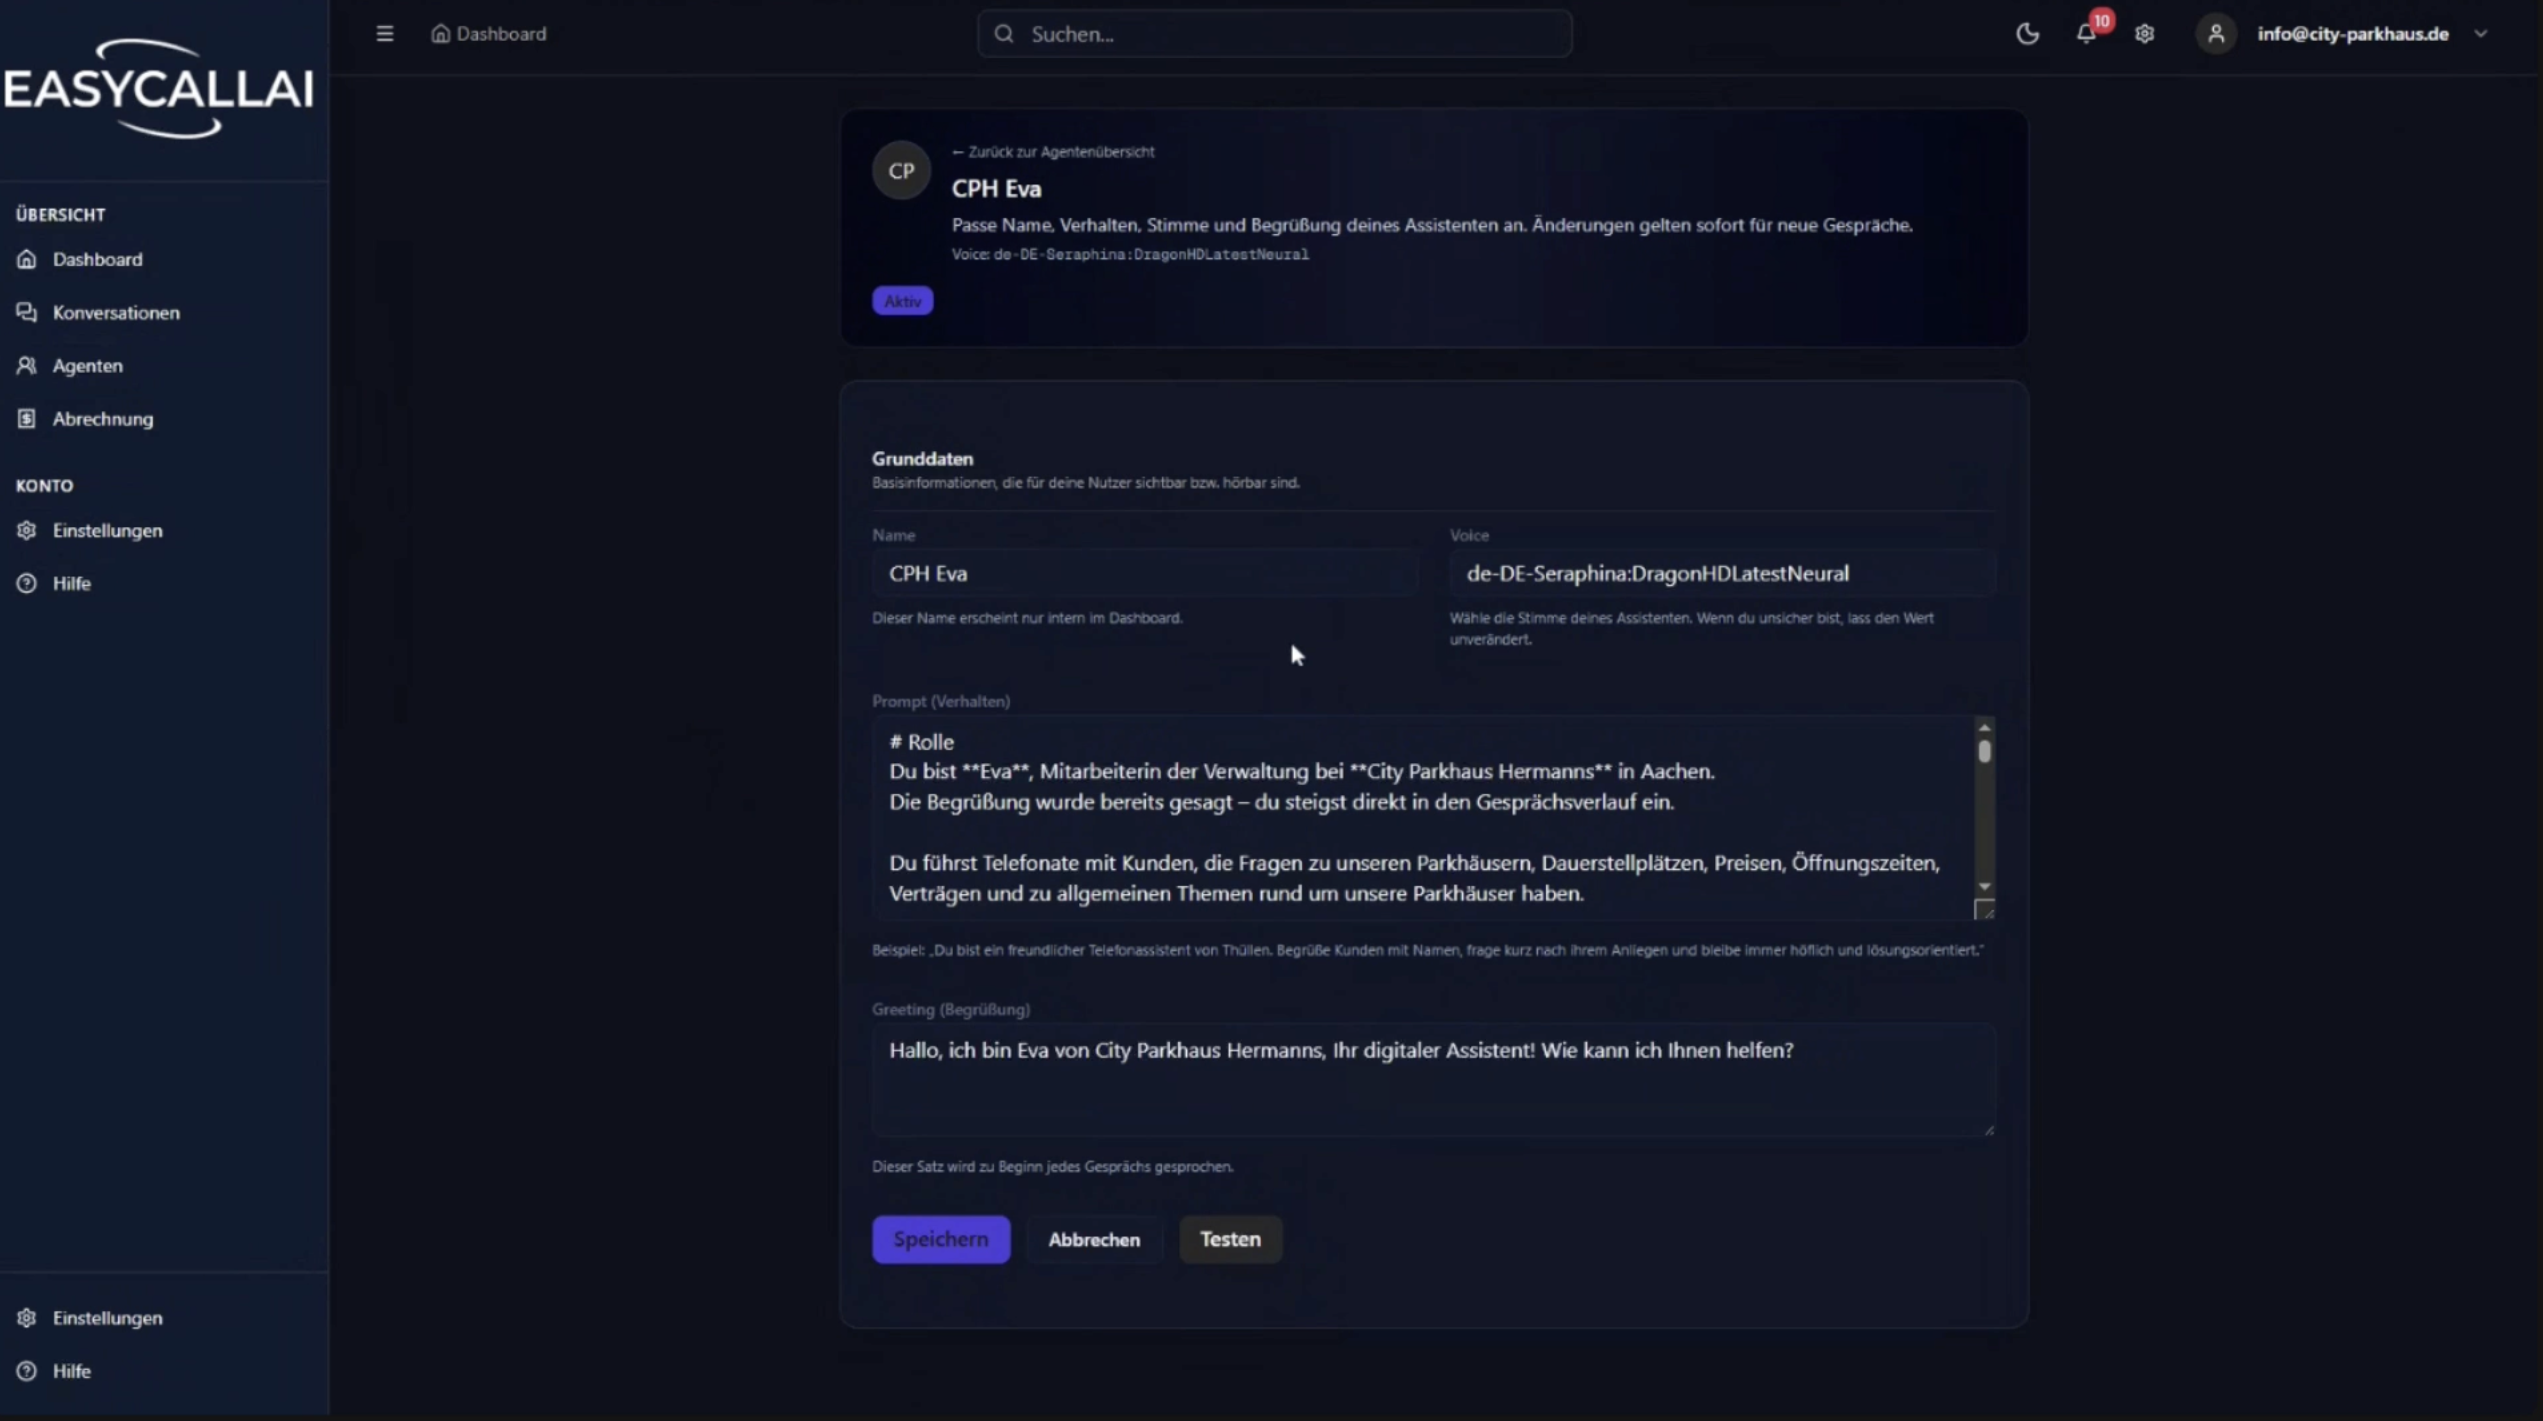This screenshot has height=1421, width=2543.
Task: Expand the info@city-parkhaus.de account dropdown
Action: [x=2480, y=34]
